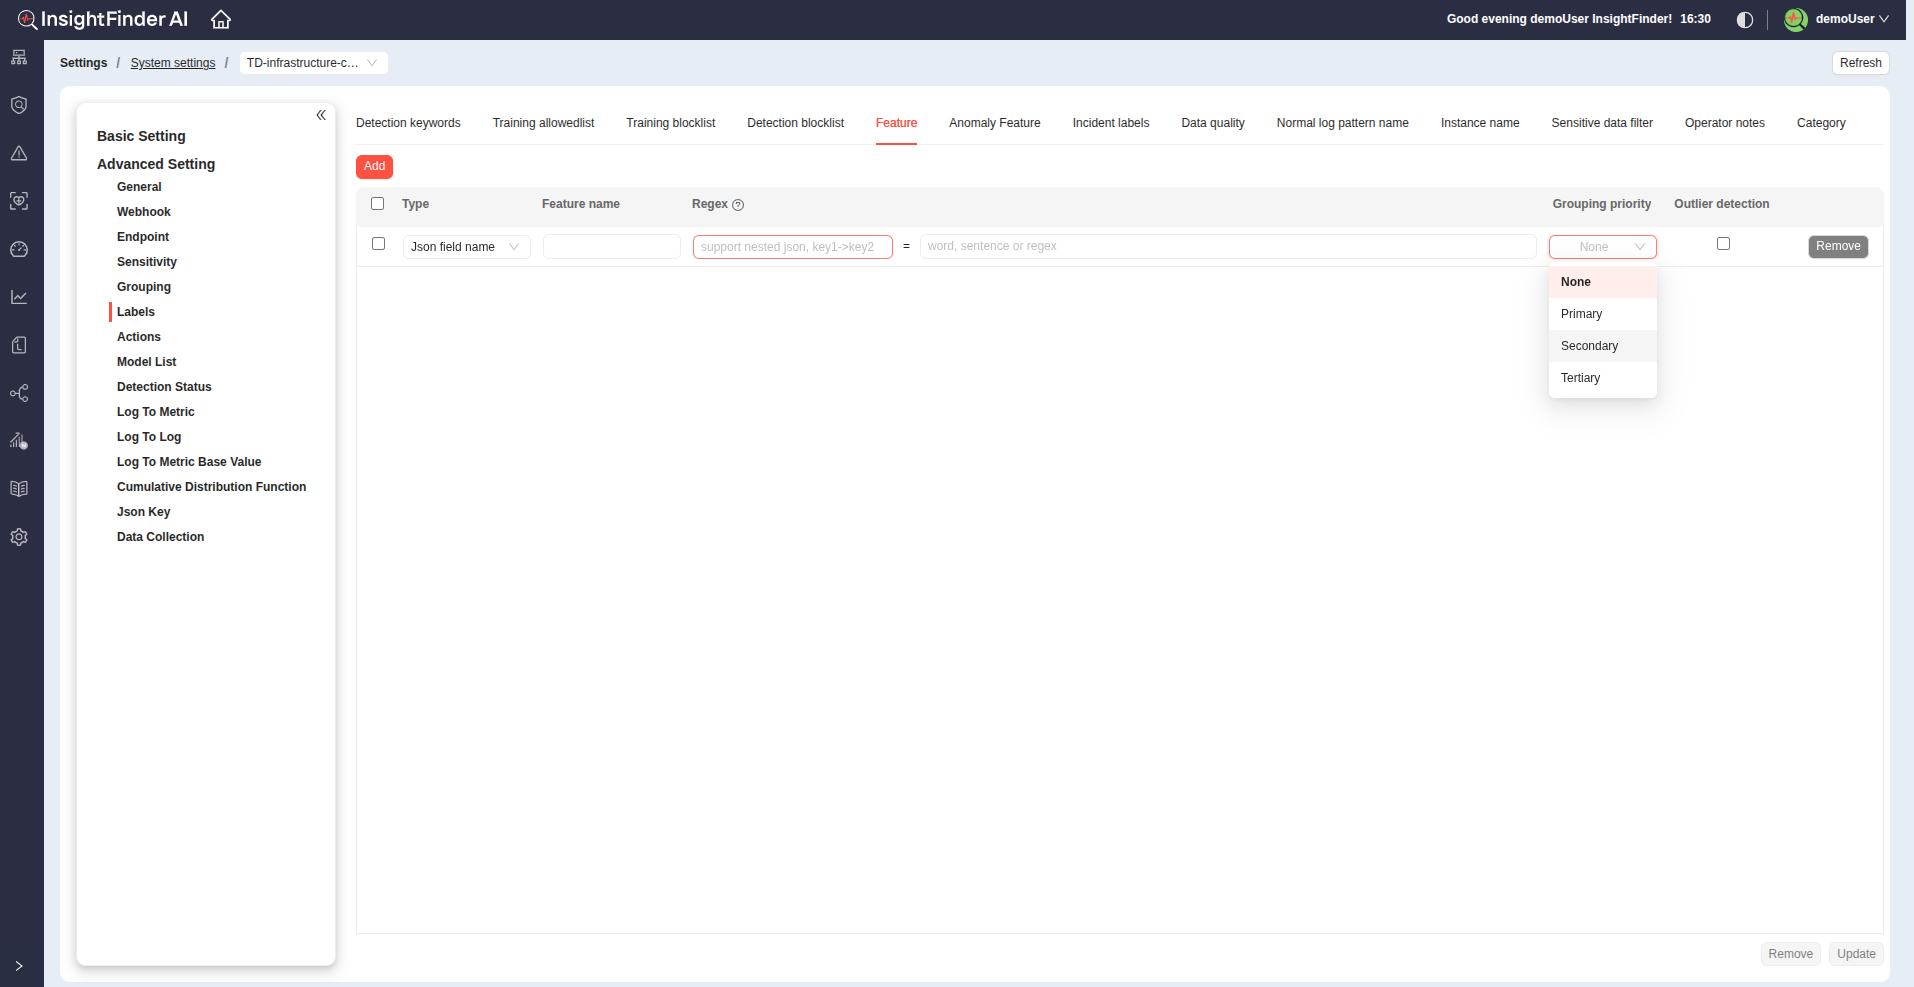
Task: Click the Regex help question icon
Action: click(738, 205)
